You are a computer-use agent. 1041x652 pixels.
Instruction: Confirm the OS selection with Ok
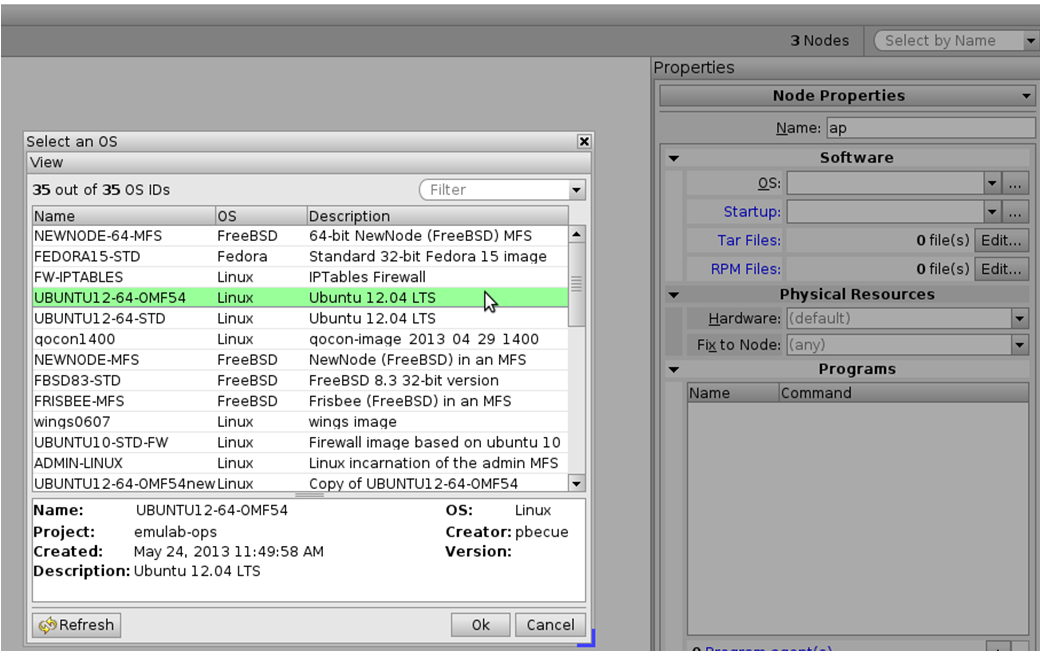click(x=481, y=625)
